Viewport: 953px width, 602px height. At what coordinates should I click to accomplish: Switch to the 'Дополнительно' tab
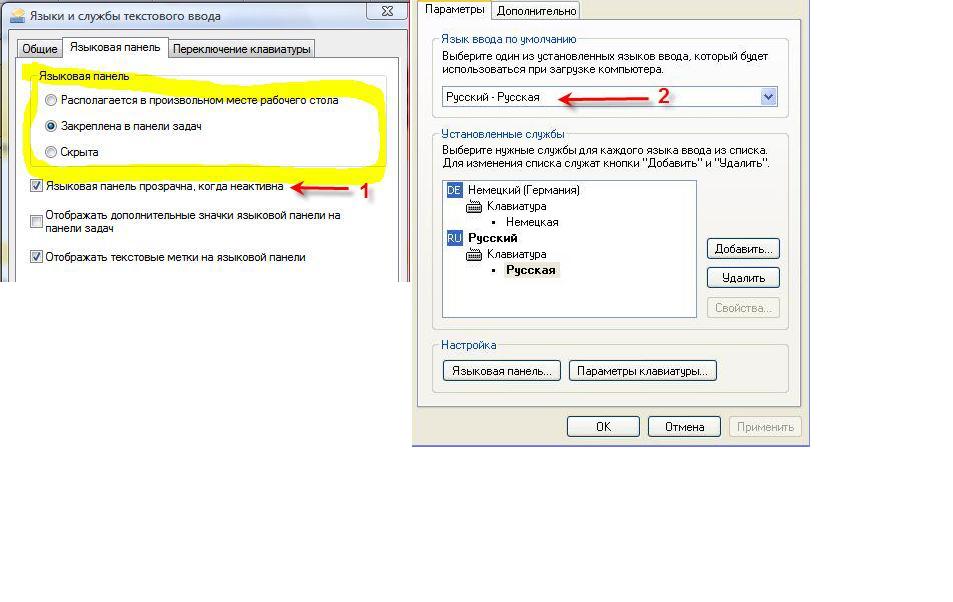point(536,10)
